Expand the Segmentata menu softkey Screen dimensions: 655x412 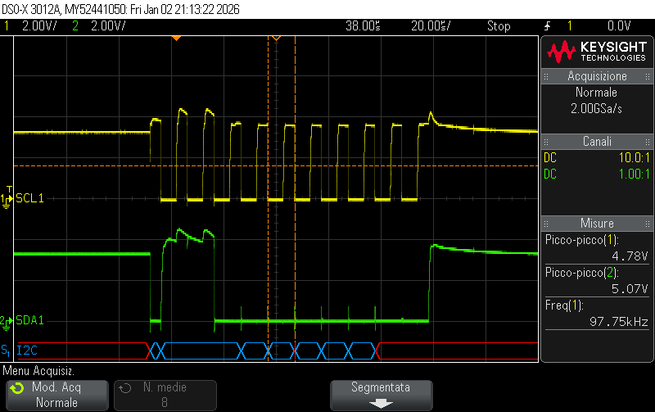tap(381, 395)
